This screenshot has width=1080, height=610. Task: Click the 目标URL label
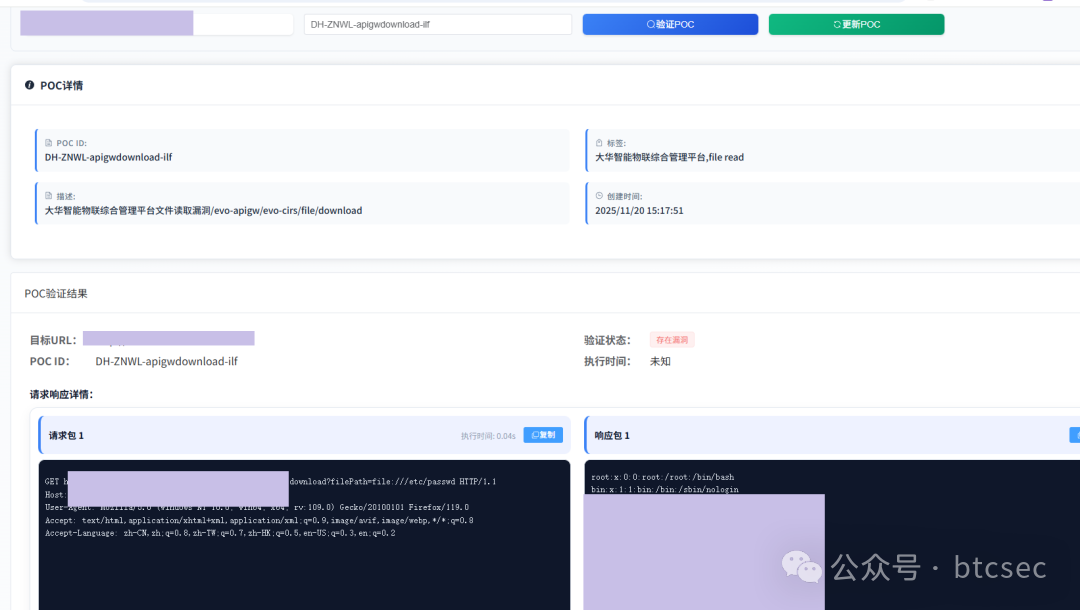click(52, 340)
